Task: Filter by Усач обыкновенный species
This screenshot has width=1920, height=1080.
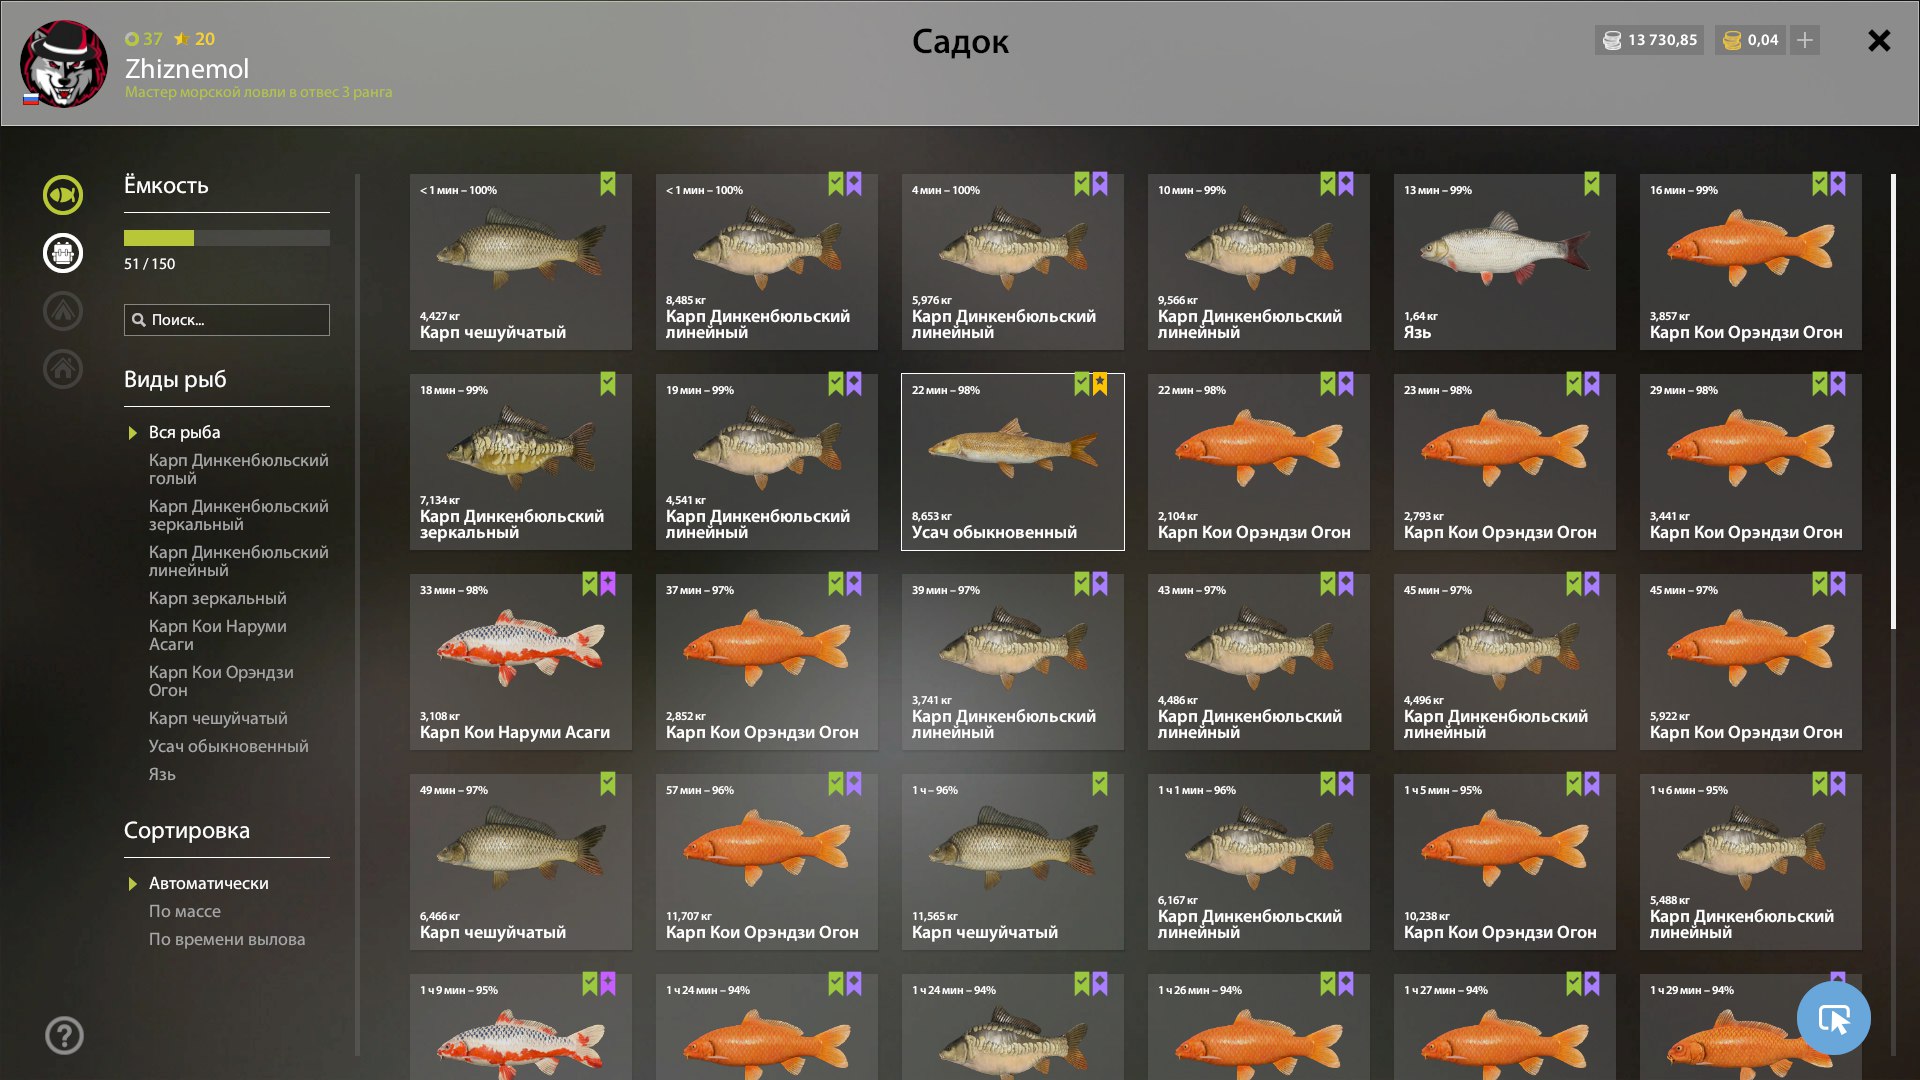Action: (x=228, y=746)
